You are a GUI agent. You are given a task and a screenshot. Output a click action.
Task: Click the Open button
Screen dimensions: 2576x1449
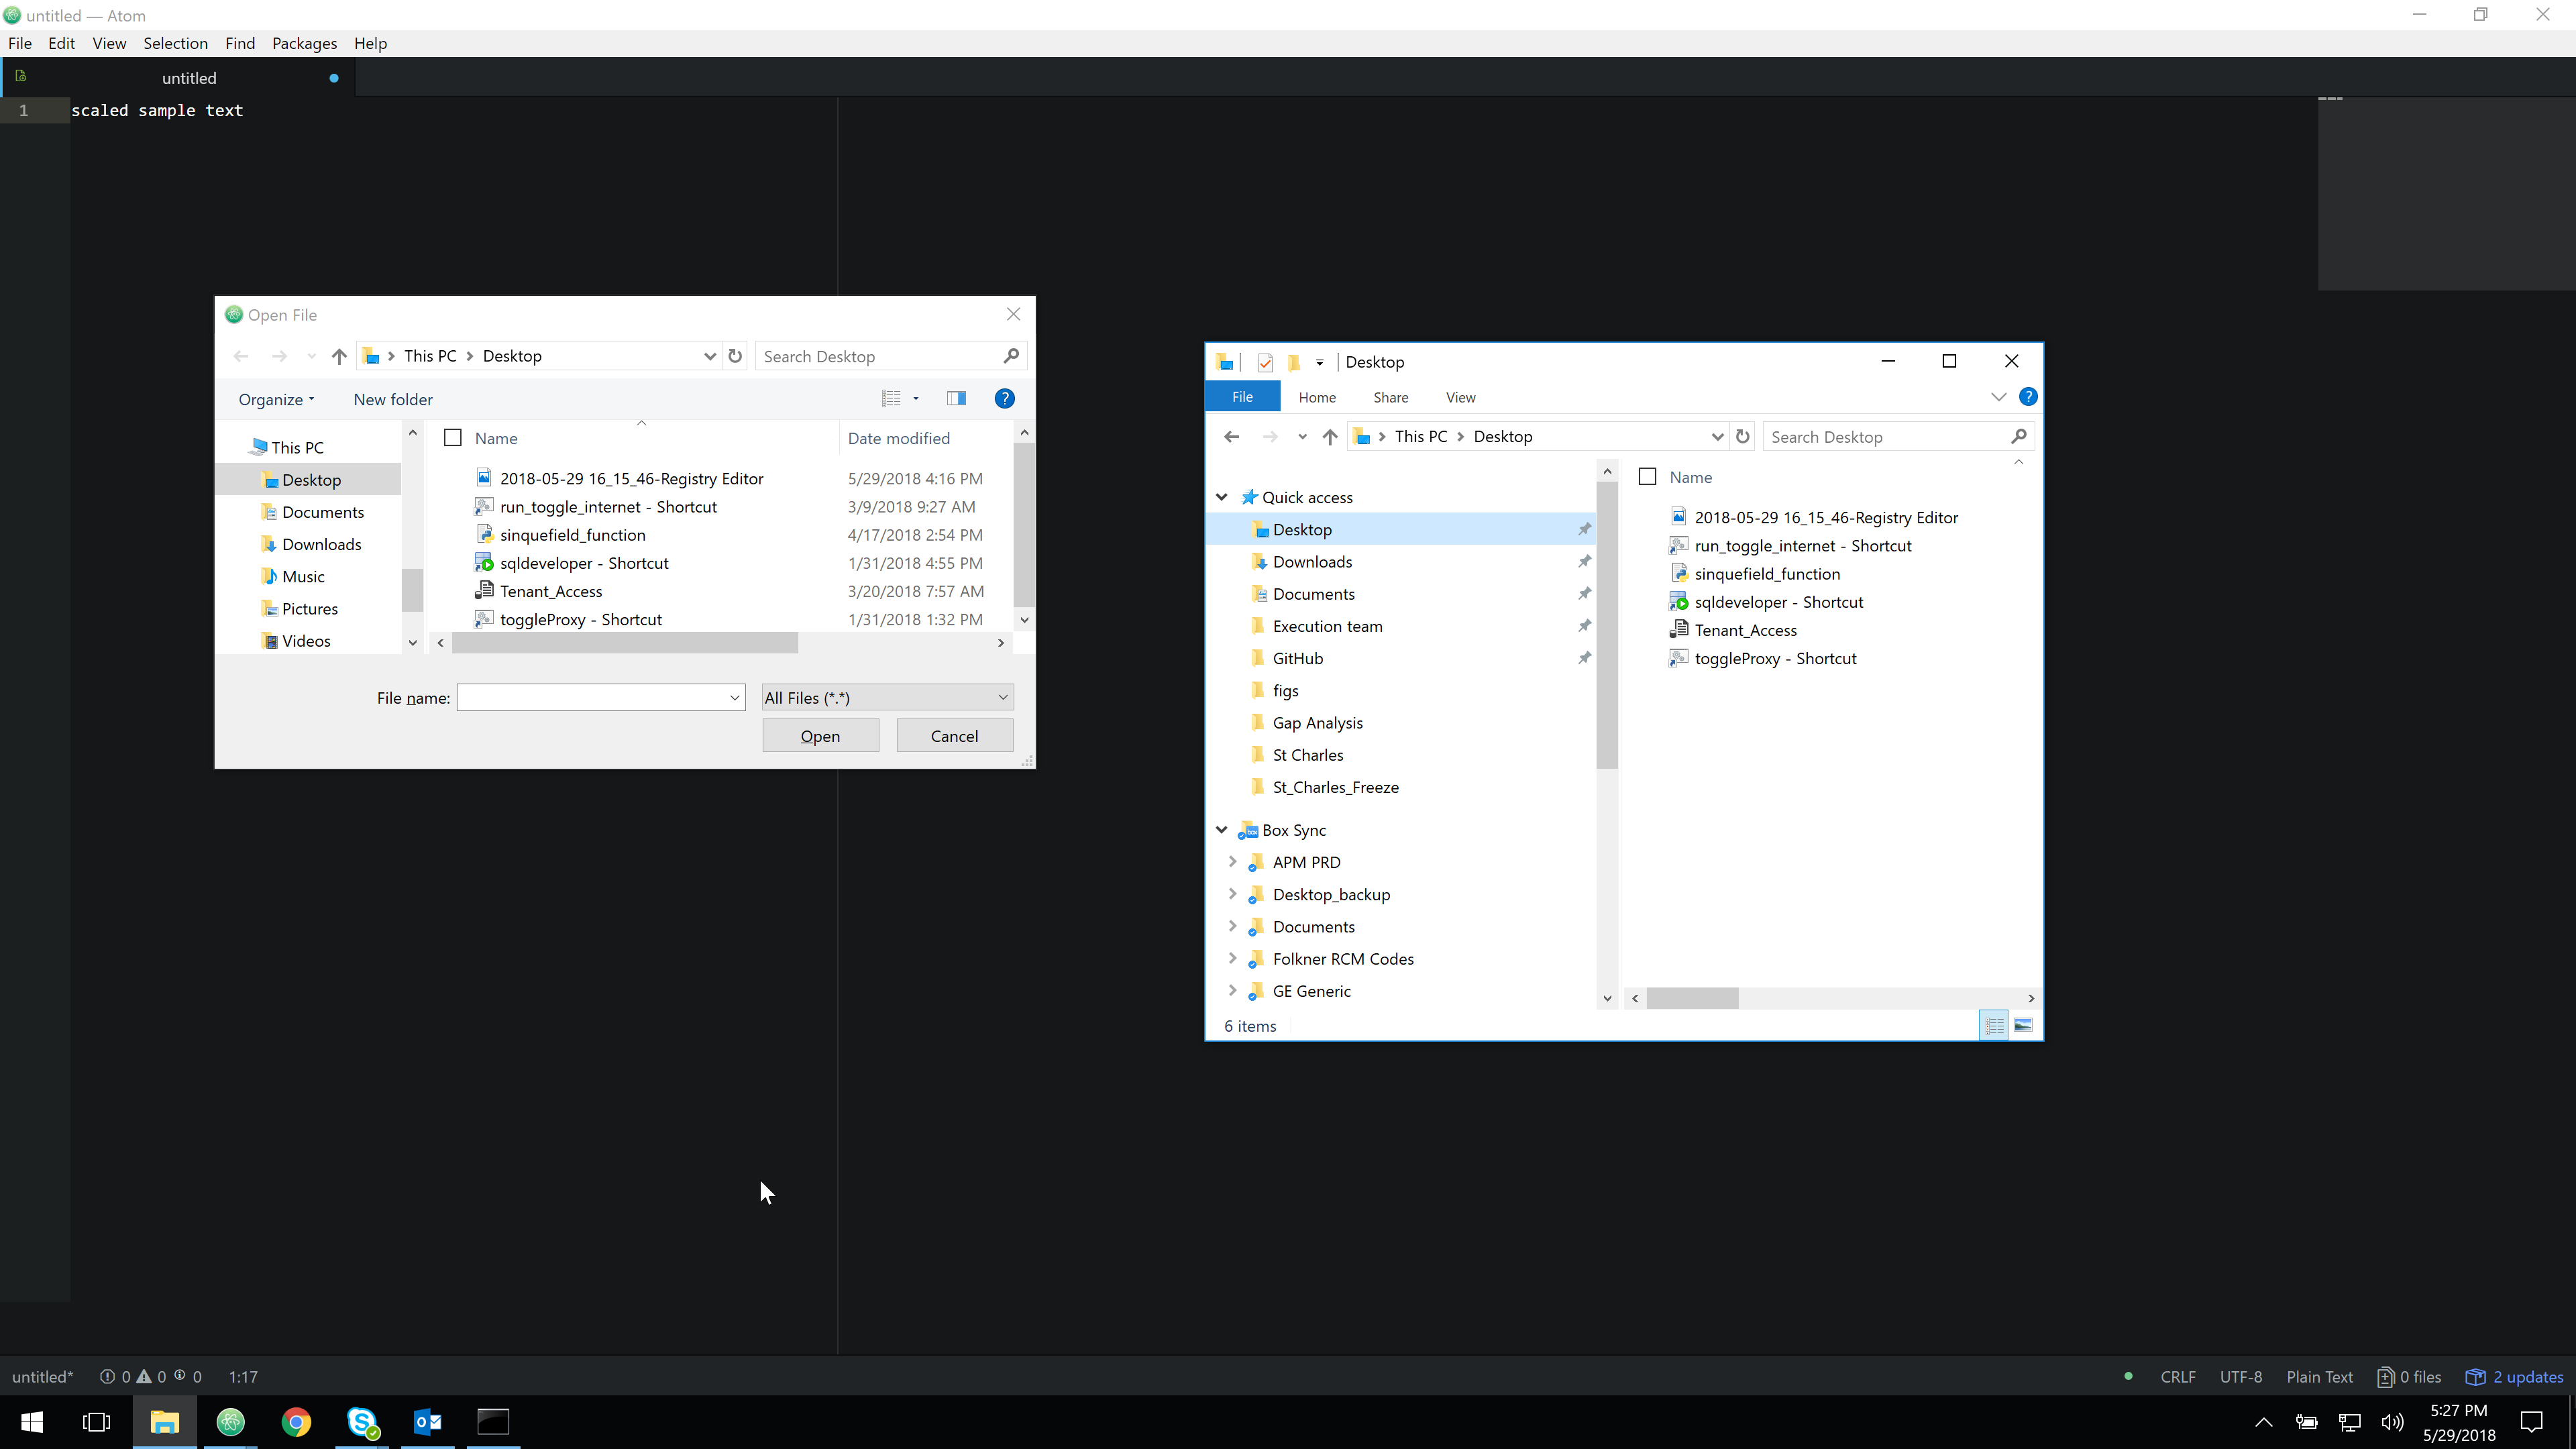[821, 736]
